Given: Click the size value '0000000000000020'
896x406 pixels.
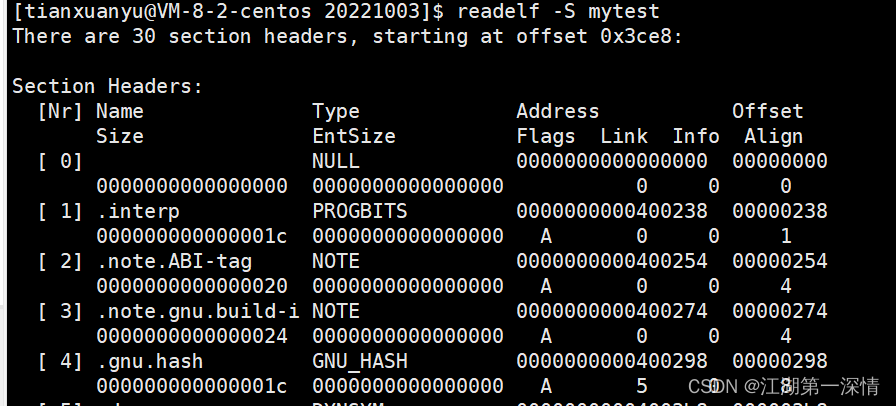Looking at the screenshot, I should 191,286.
